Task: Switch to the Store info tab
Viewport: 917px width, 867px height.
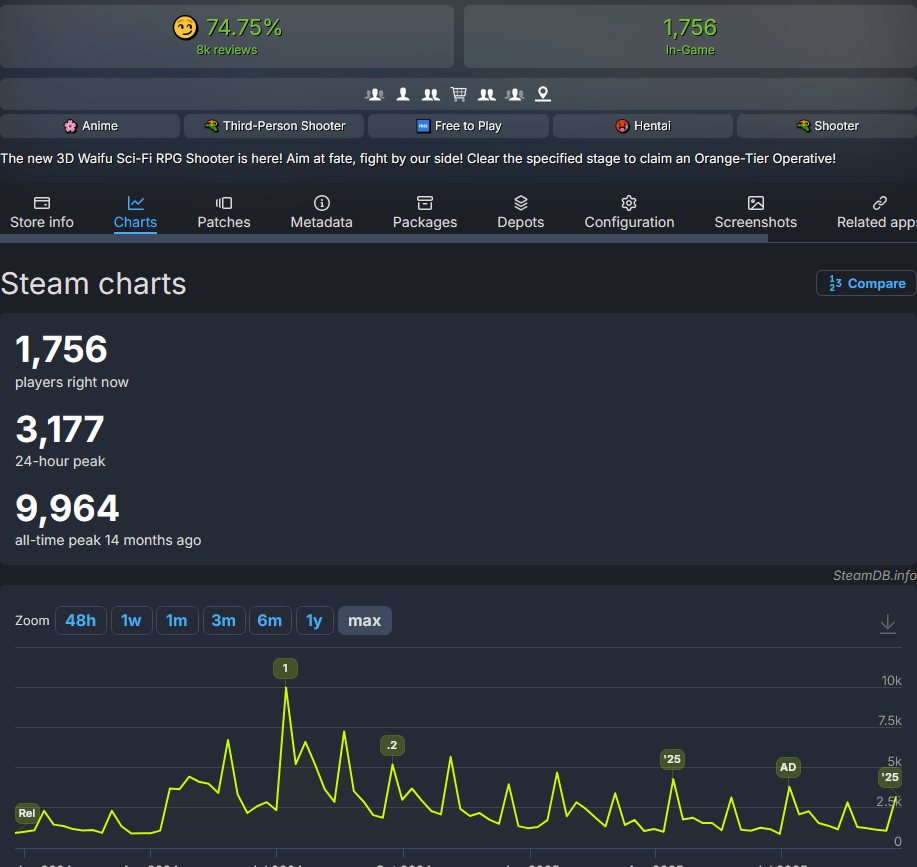Action: tap(42, 213)
